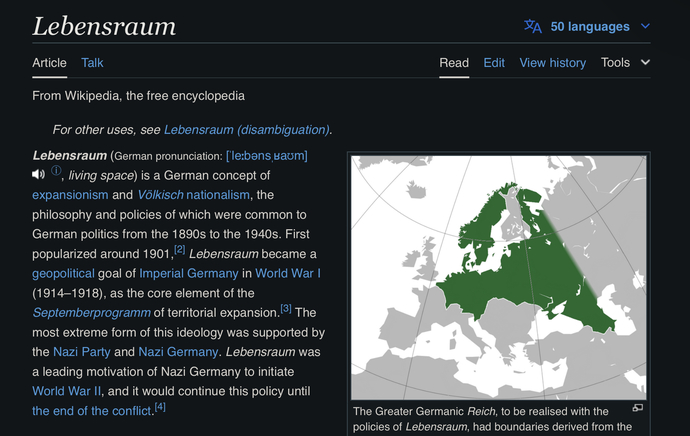The width and height of the screenshot is (690, 436).
Task: Expand the 50 languages dropdown arrow
Action: [x=645, y=26]
